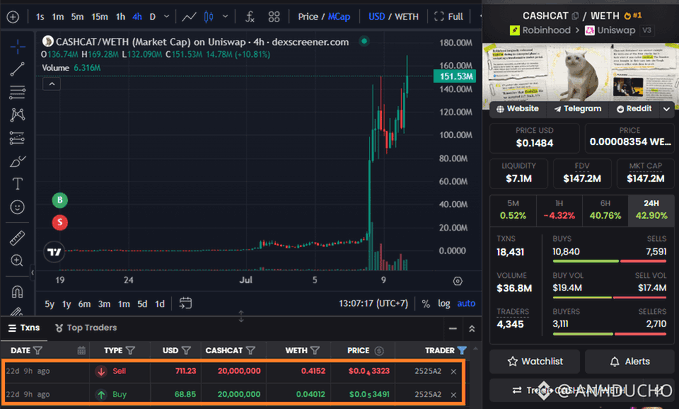Filter transactions by TYPE
The width and height of the screenshot is (679, 409).
[x=130, y=350]
